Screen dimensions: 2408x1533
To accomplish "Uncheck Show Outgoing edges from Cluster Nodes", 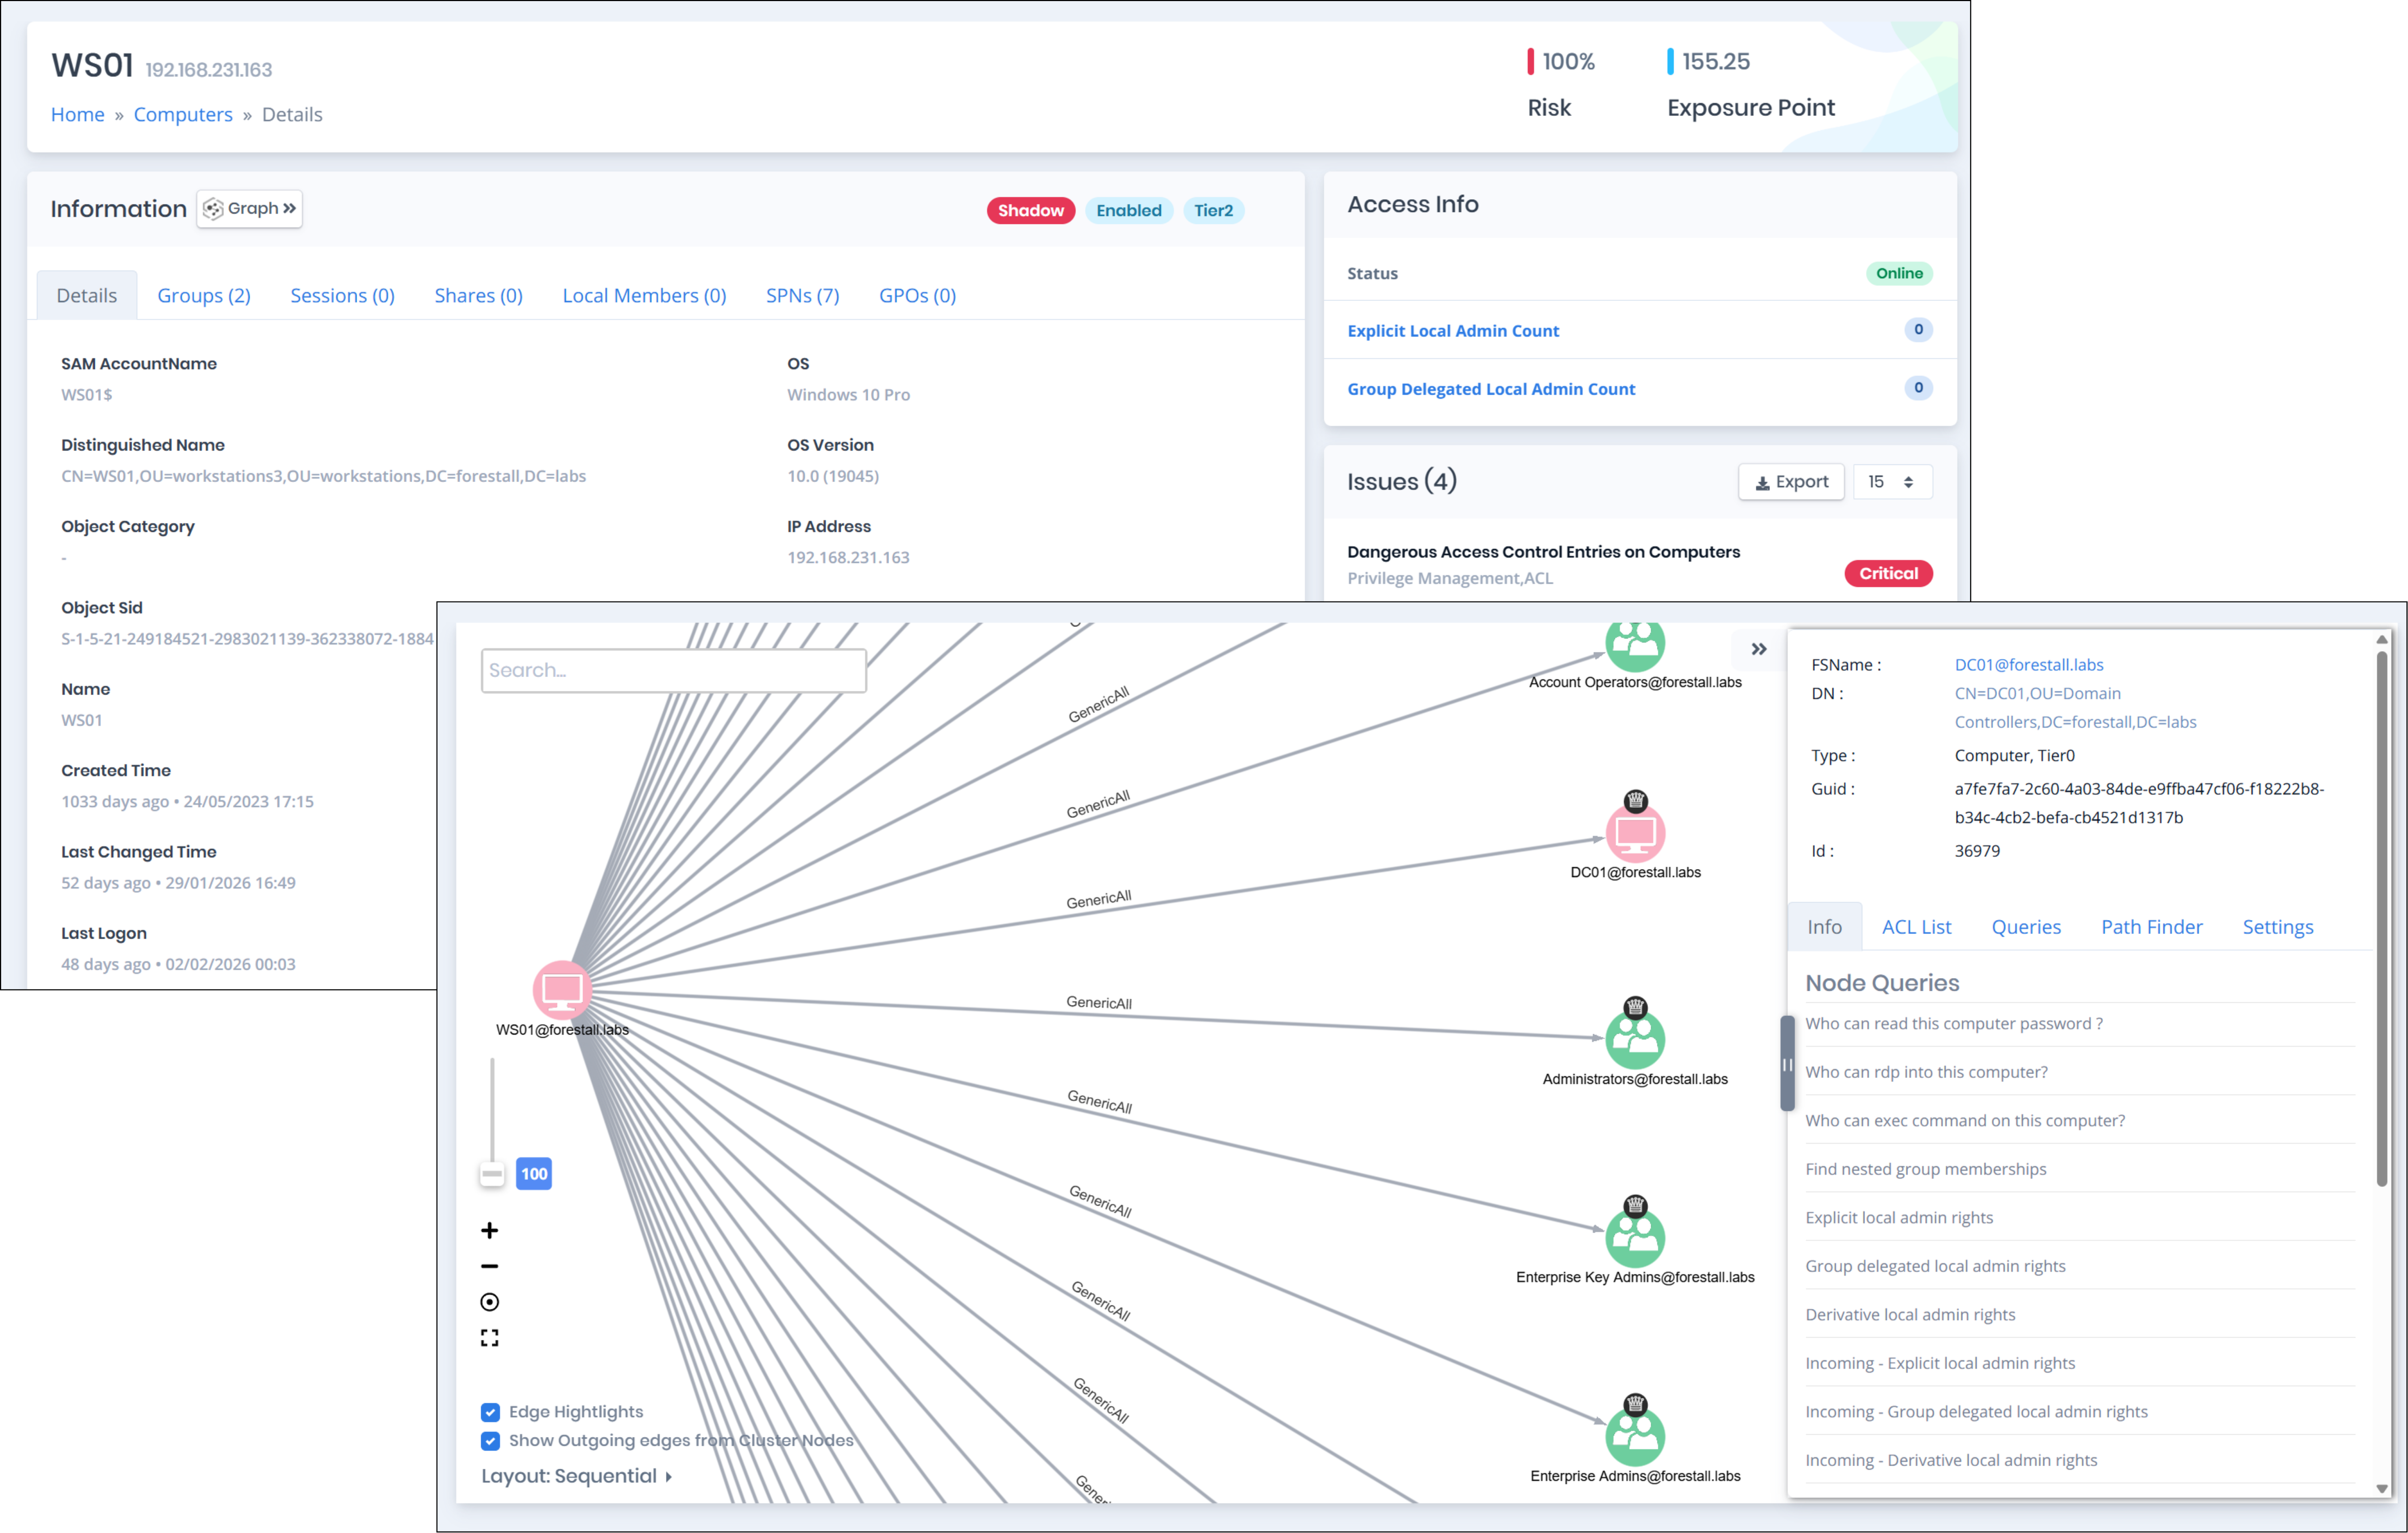I will click(x=490, y=1441).
